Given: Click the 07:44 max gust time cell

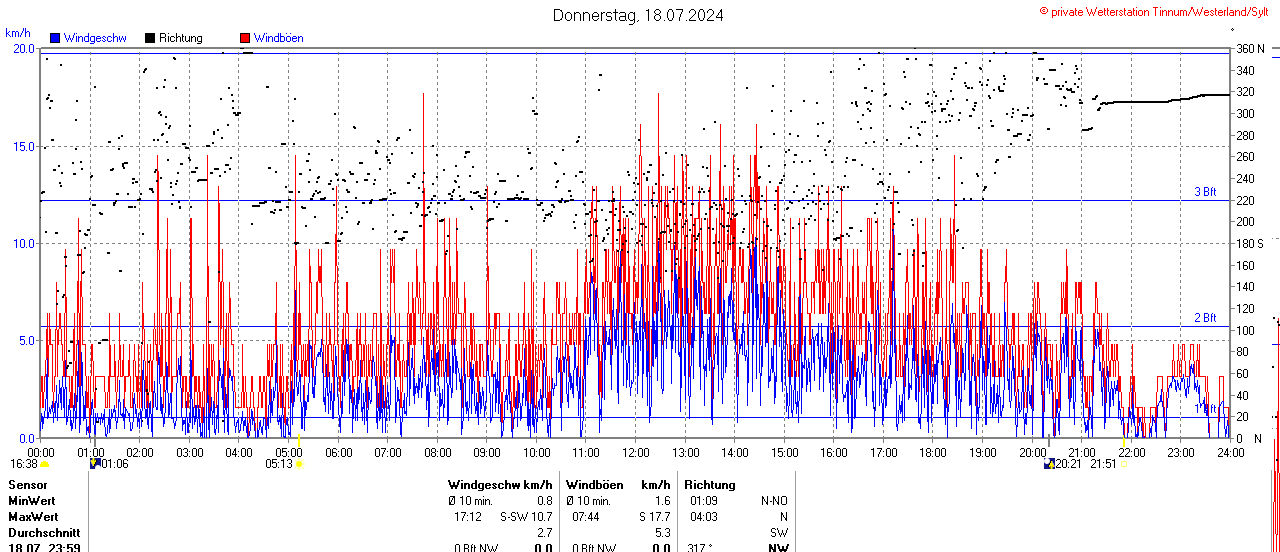Looking at the screenshot, I should (x=586, y=517).
